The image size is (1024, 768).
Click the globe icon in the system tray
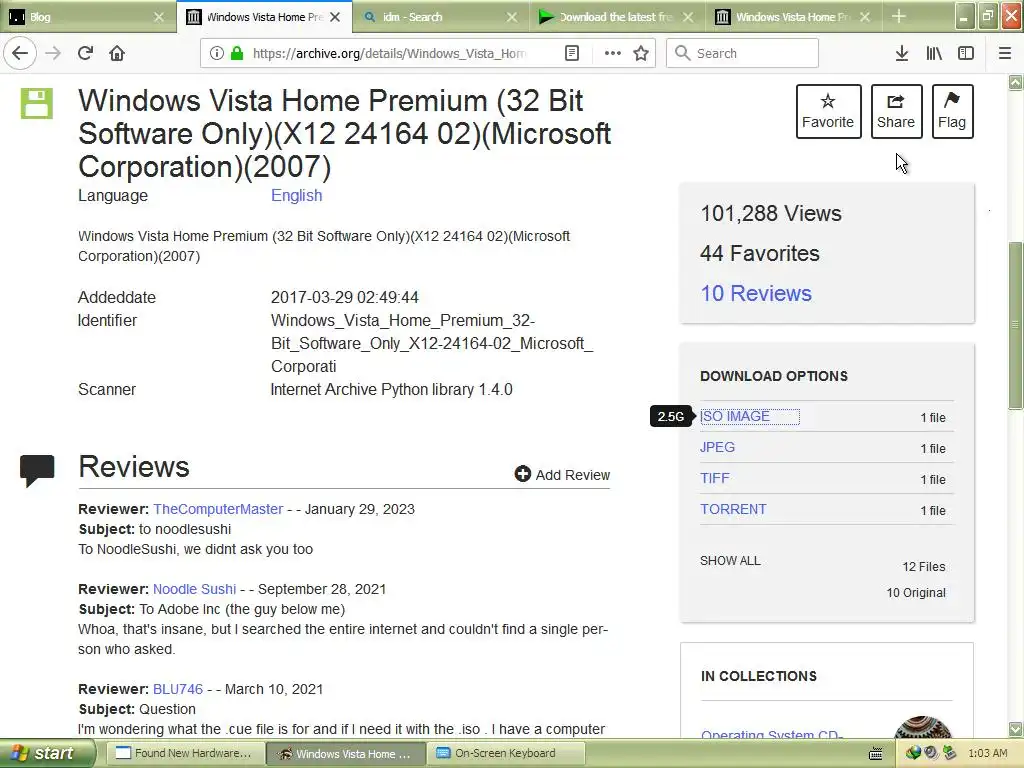pos(912,753)
